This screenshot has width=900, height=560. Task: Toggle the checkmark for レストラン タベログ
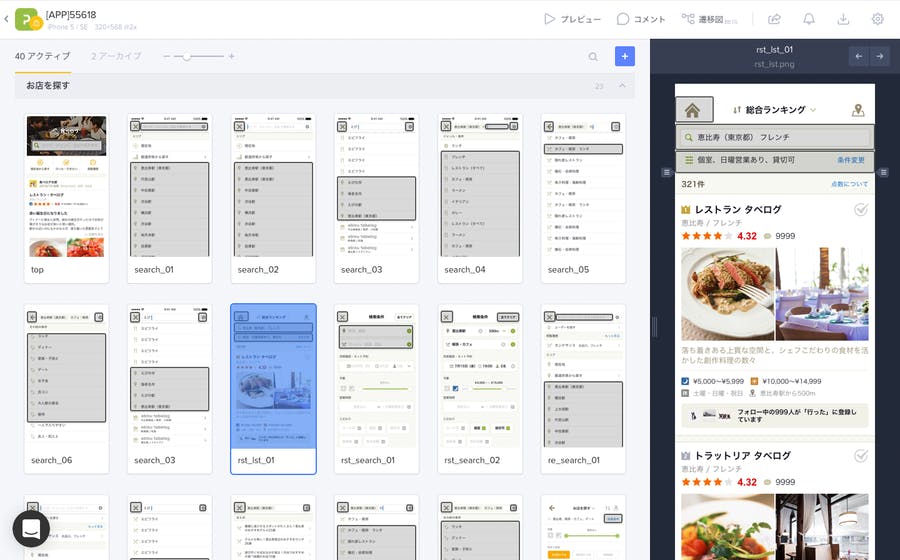[x=860, y=209]
